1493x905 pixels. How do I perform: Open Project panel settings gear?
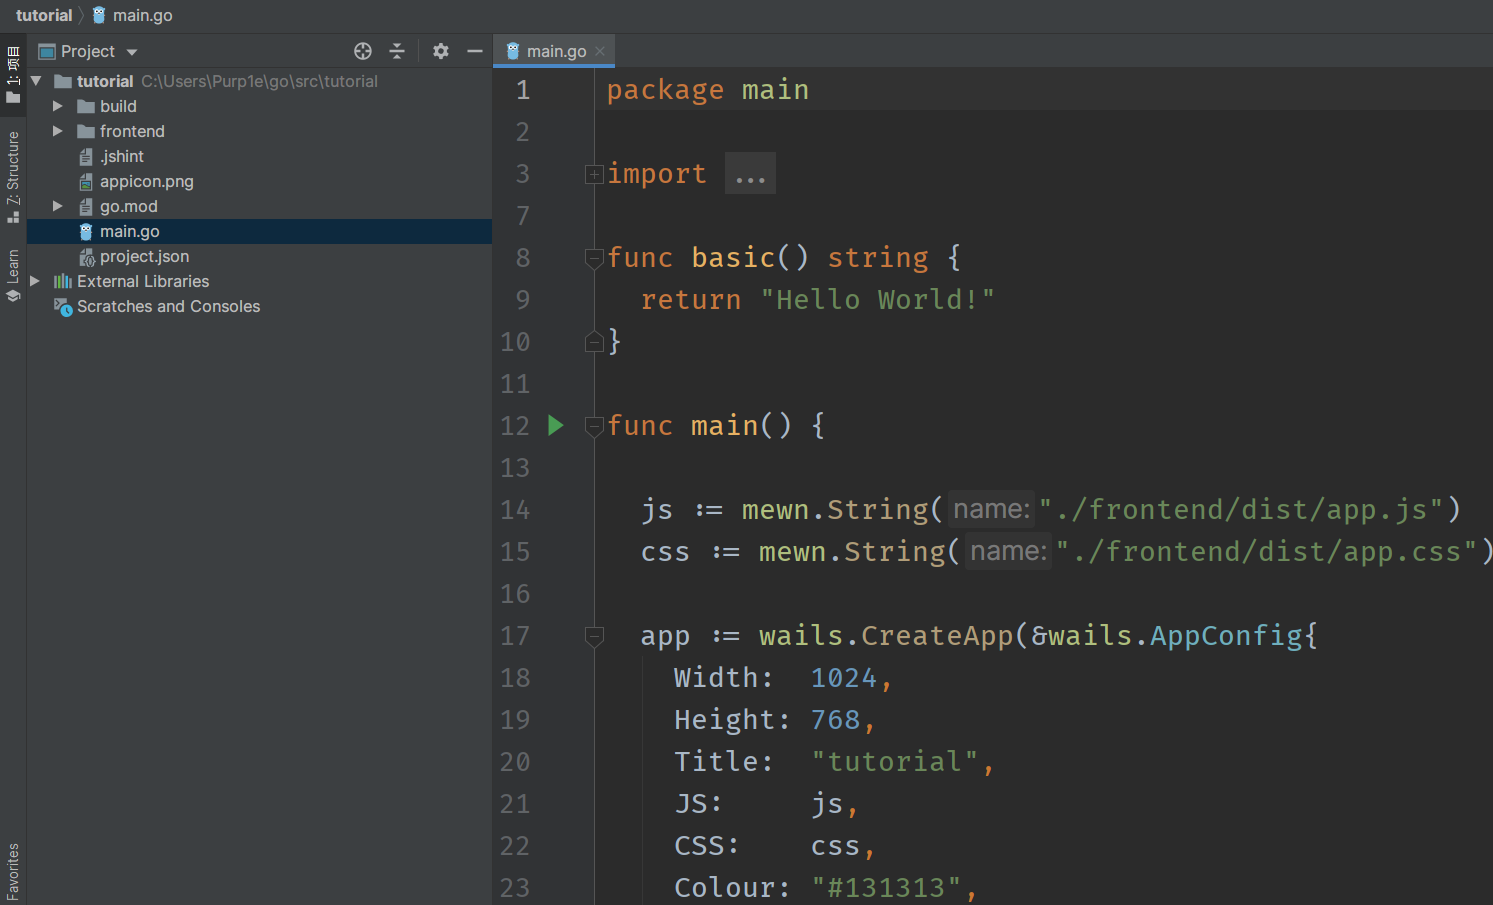(x=441, y=51)
